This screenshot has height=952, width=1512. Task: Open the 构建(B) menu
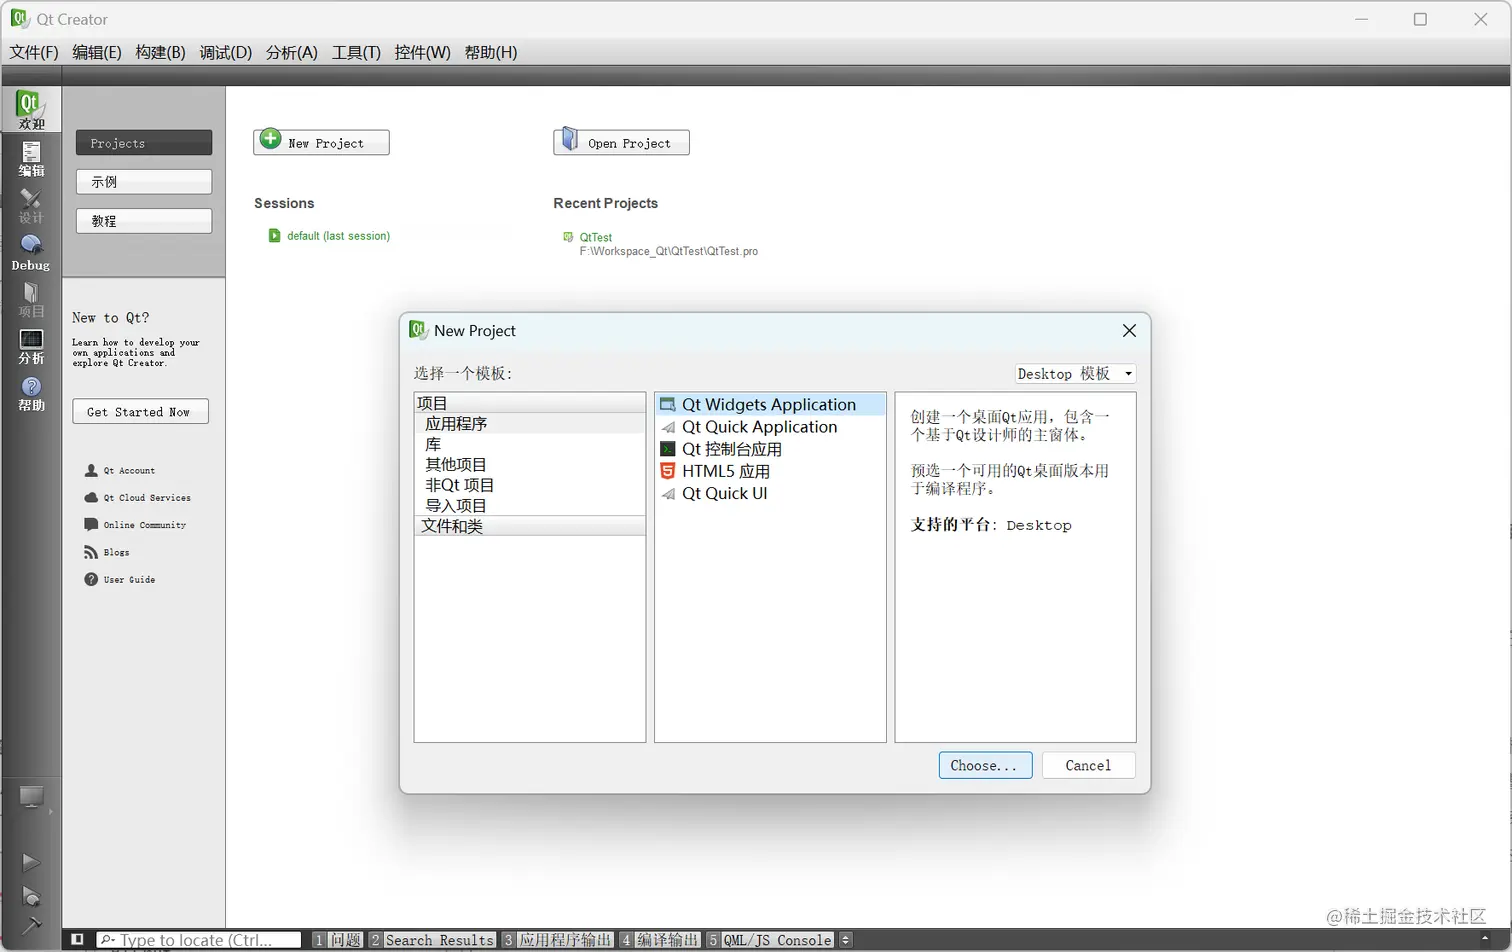pyautogui.click(x=160, y=52)
